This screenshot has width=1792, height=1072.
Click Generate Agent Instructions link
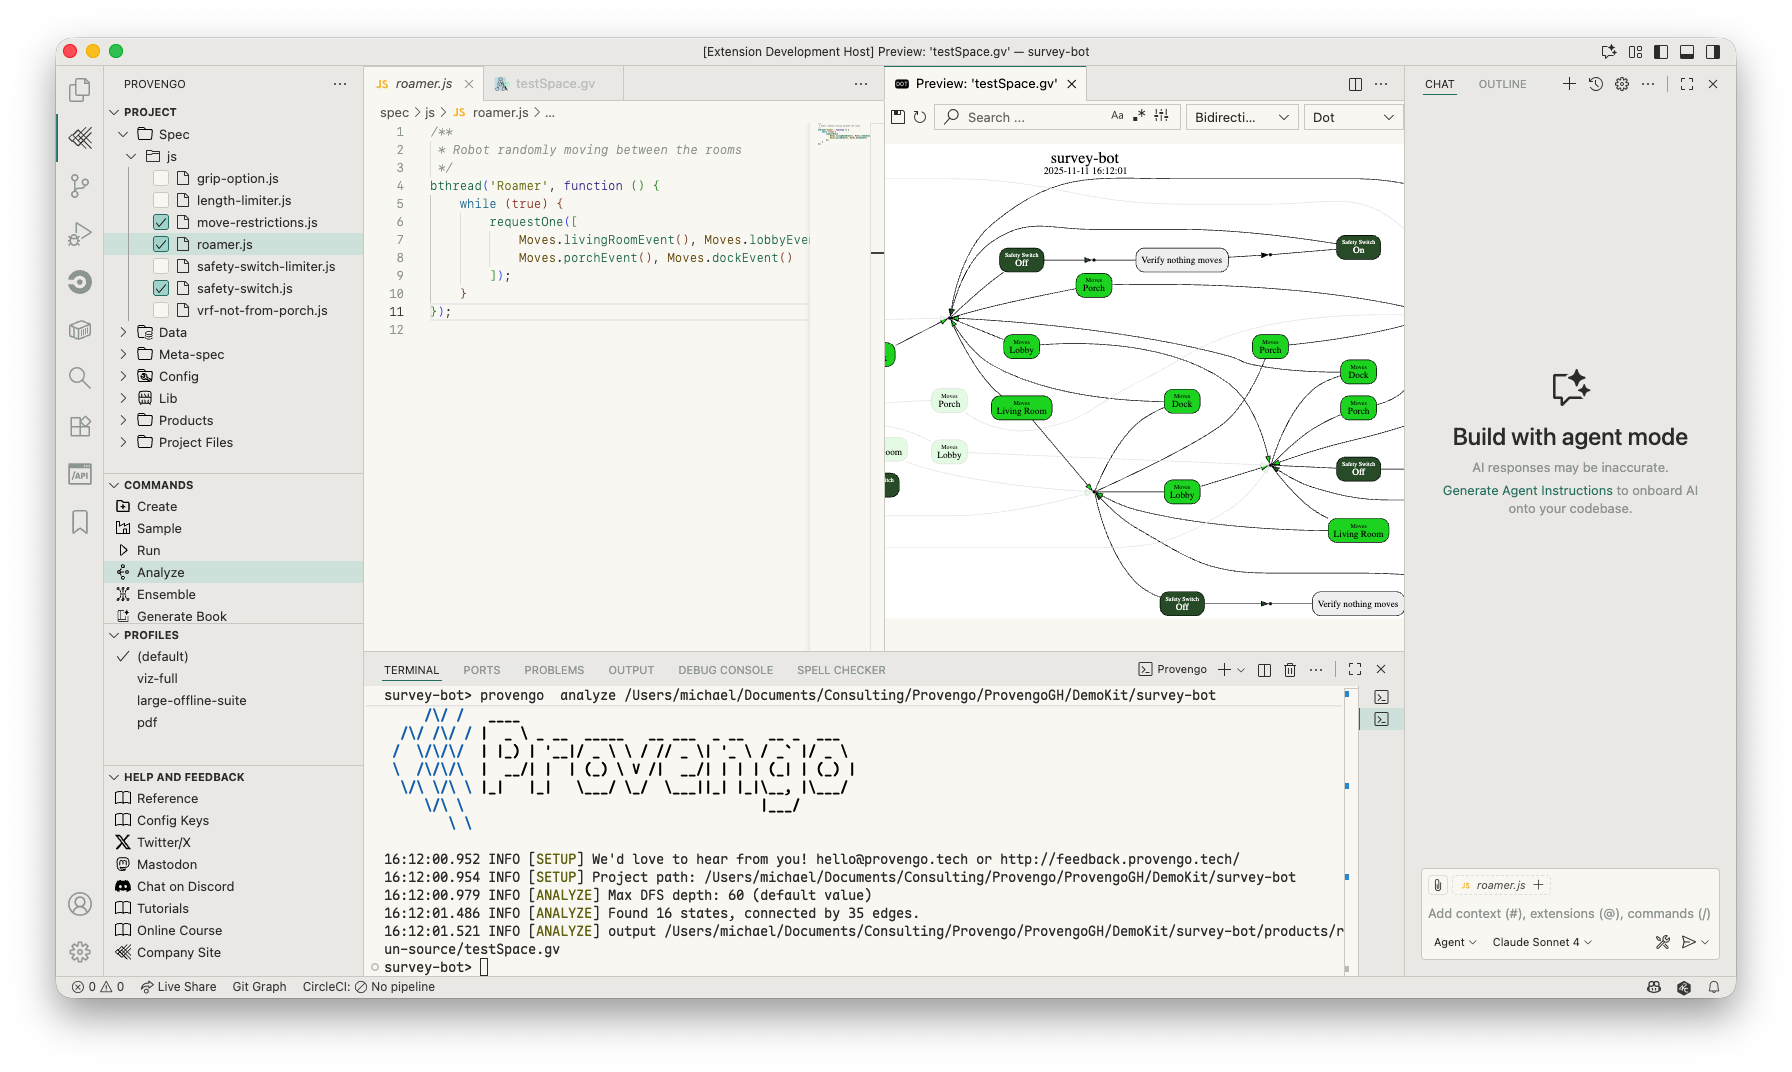pos(1527,490)
